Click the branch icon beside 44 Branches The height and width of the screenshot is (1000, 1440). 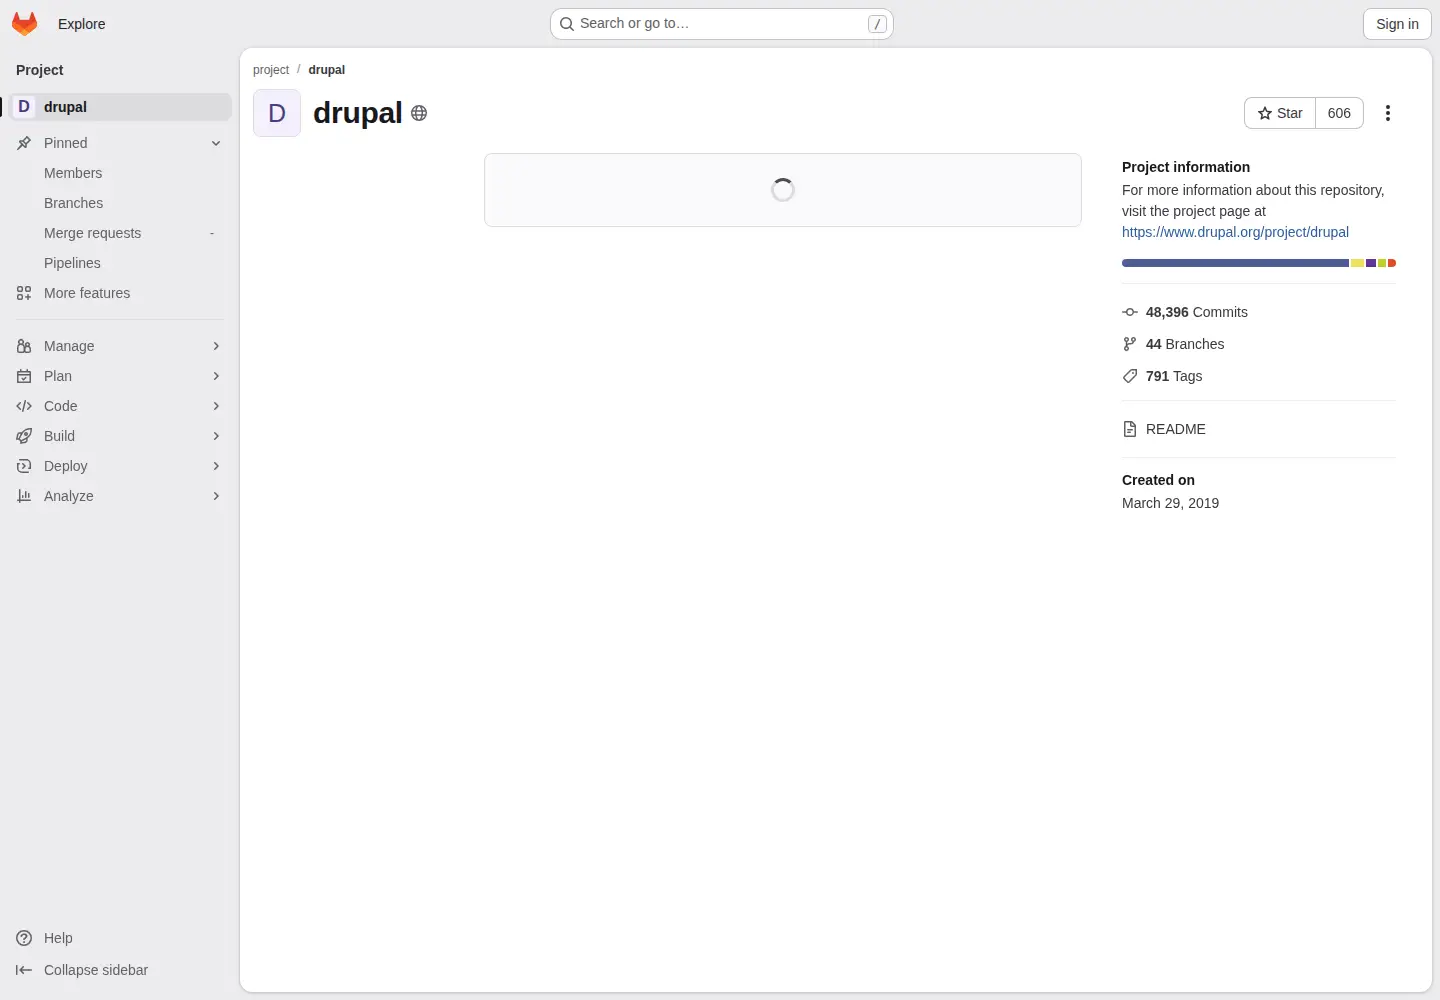pos(1130,344)
